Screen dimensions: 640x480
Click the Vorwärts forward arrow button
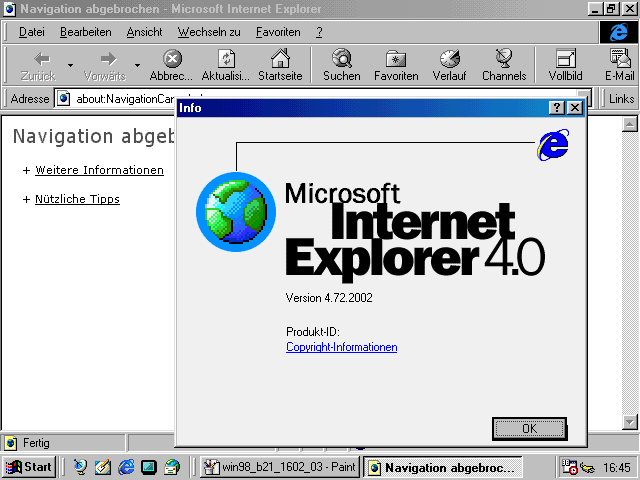[x=105, y=66]
